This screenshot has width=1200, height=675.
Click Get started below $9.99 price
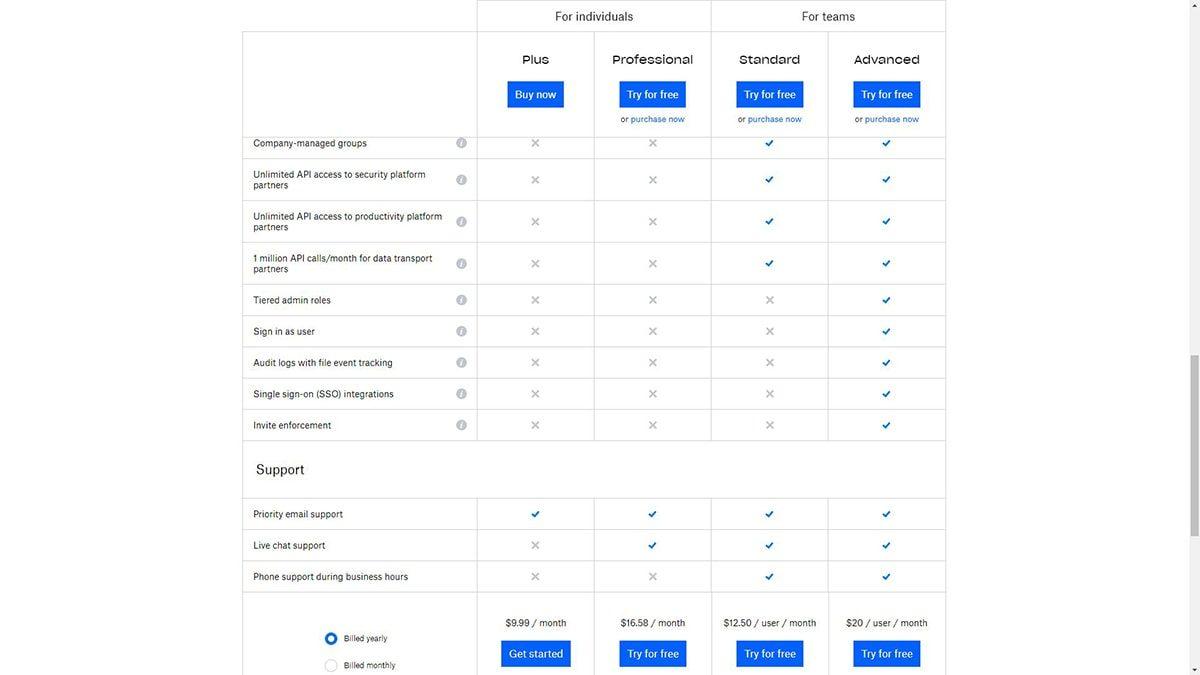click(535, 654)
